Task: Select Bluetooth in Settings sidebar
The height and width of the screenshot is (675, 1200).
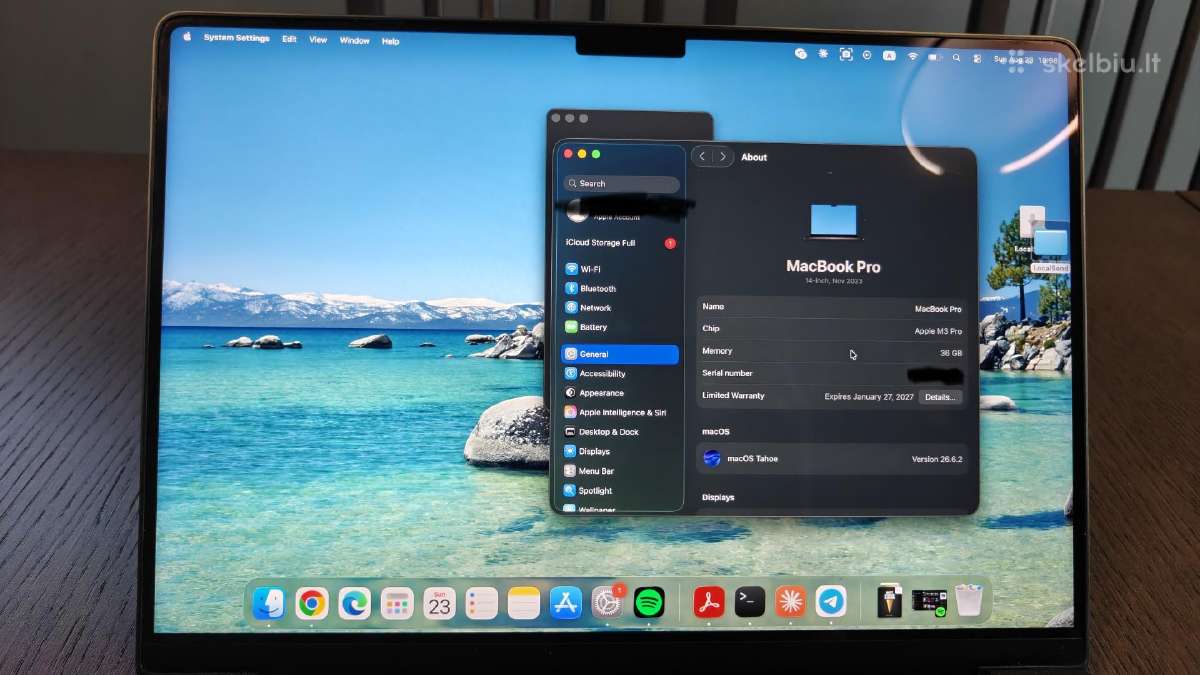Action: (x=620, y=289)
